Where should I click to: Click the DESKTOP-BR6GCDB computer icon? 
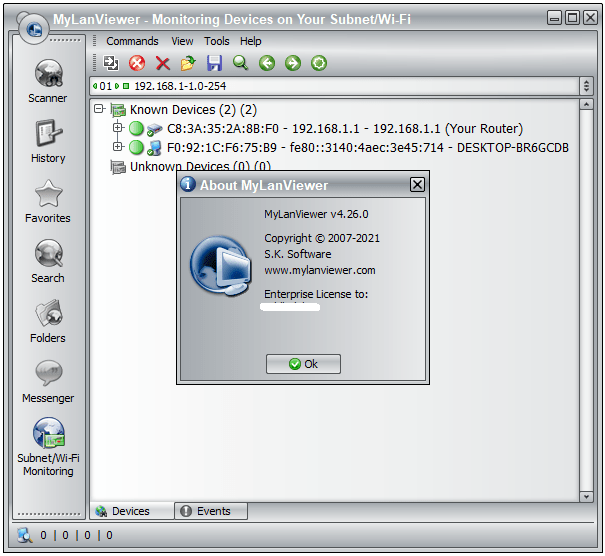click(154, 148)
